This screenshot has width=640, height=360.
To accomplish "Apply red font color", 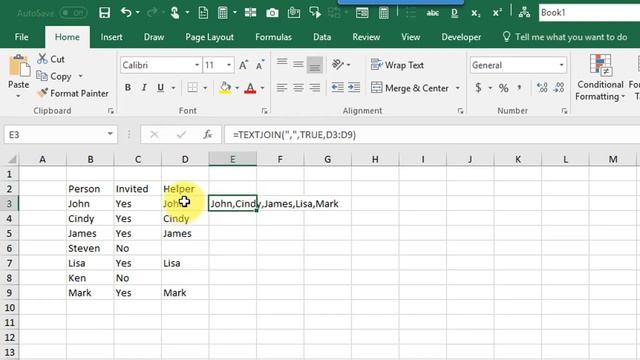I will click(250, 88).
